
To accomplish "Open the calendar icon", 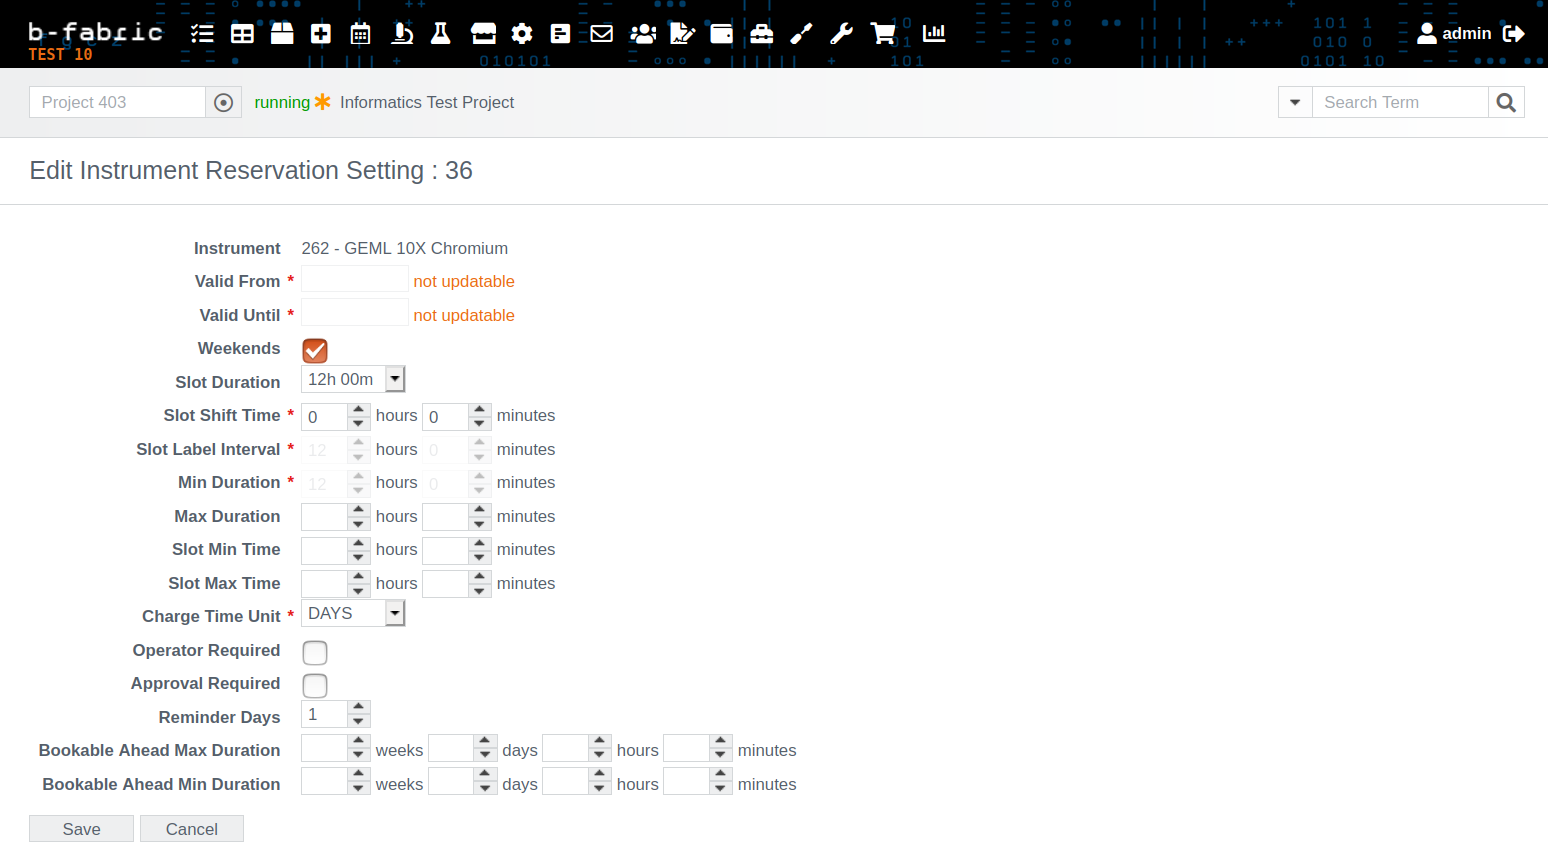I will (x=361, y=34).
